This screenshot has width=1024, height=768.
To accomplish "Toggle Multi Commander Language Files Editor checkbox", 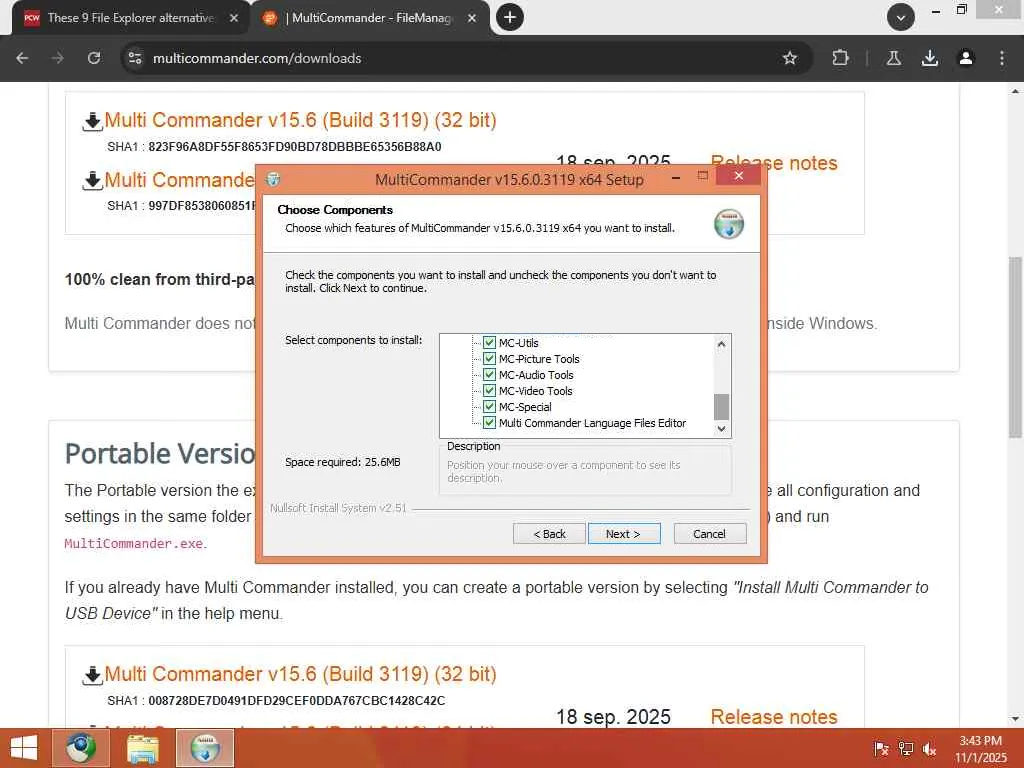I will 489,423.
